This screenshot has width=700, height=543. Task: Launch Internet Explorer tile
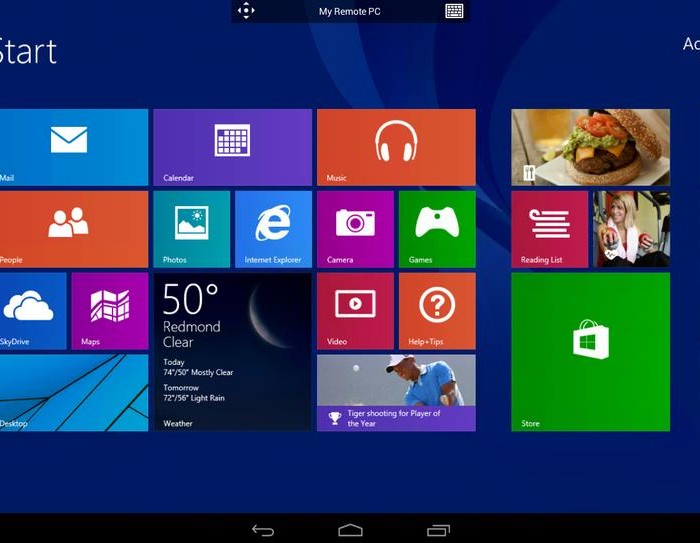click(273, 229)
